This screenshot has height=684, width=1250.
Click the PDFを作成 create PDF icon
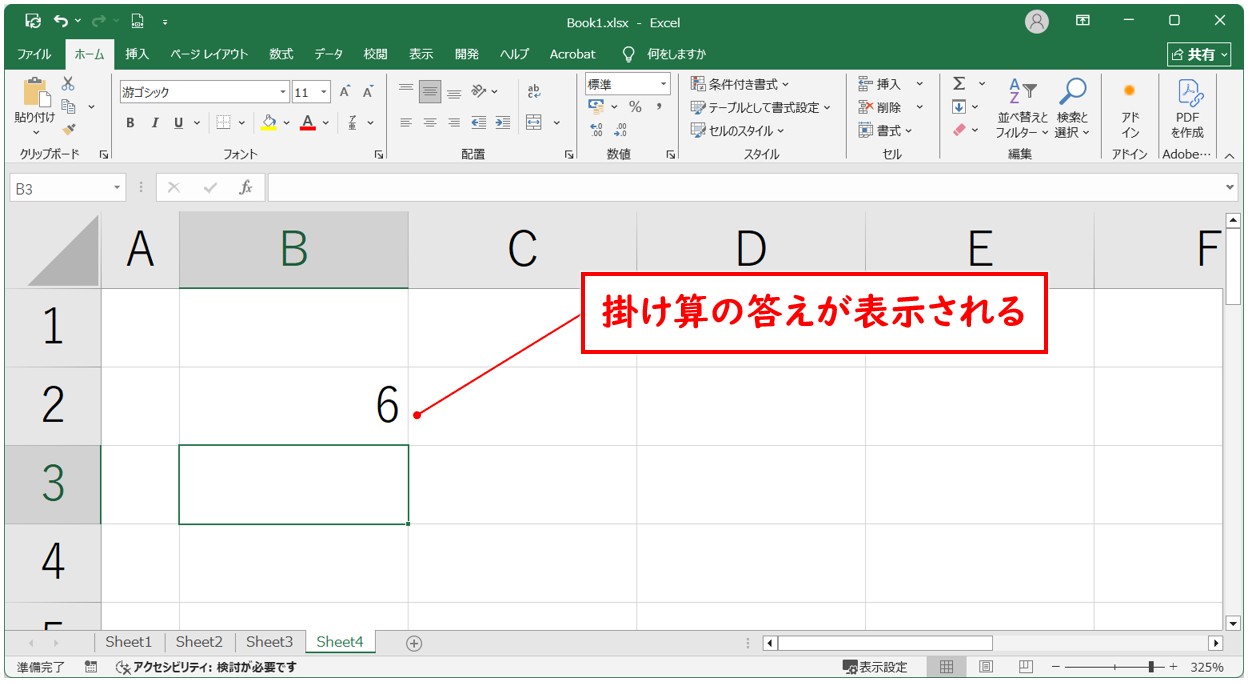coord(1188,108)
